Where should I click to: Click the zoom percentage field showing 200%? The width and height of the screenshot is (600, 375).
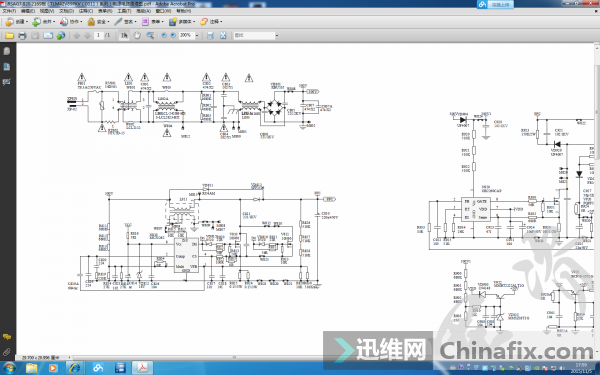click(x=187, y=36)
